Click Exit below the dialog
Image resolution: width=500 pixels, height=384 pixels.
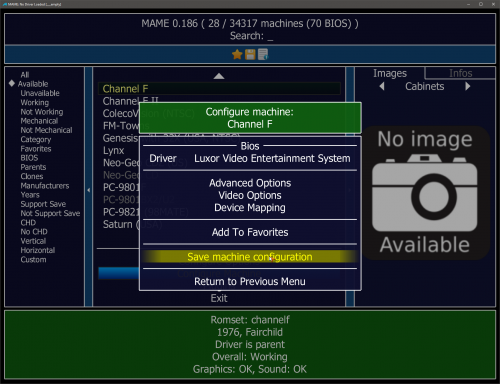[x=219, y=298]
